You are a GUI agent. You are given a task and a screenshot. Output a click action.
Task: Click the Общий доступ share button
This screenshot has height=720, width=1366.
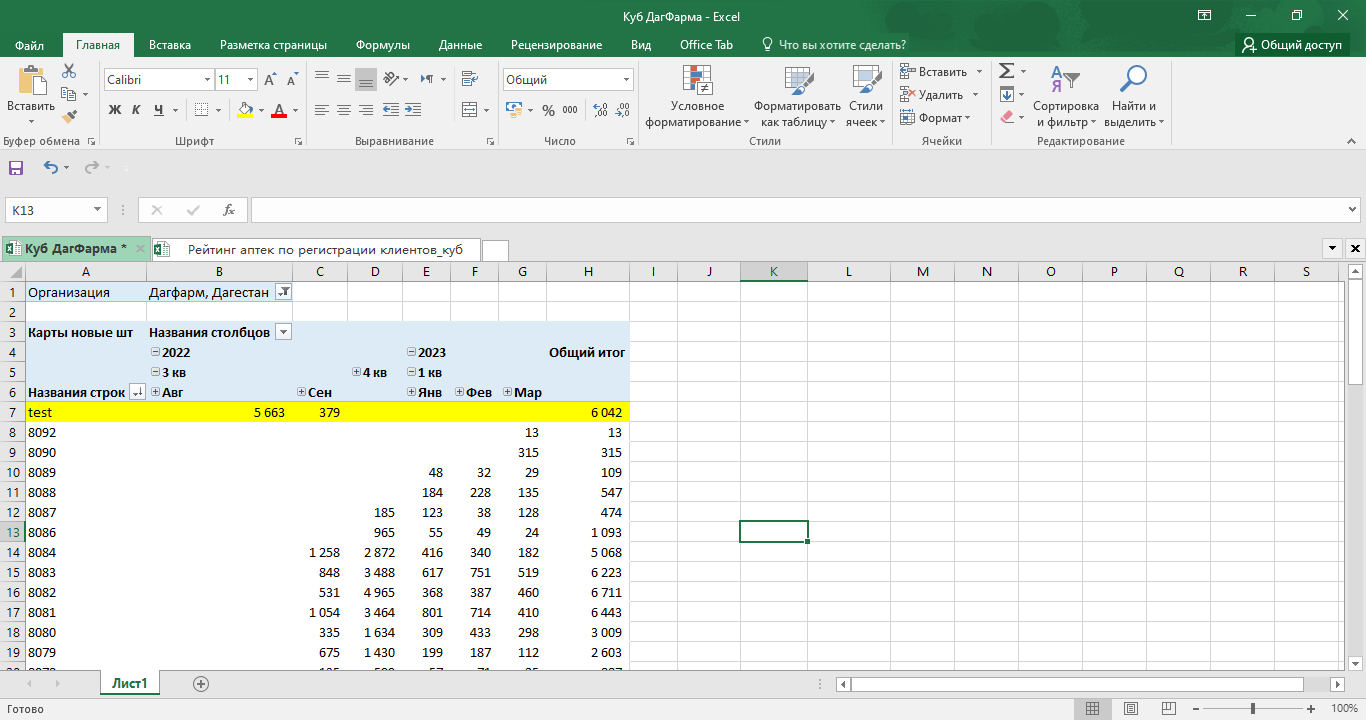click(1292, 45)
